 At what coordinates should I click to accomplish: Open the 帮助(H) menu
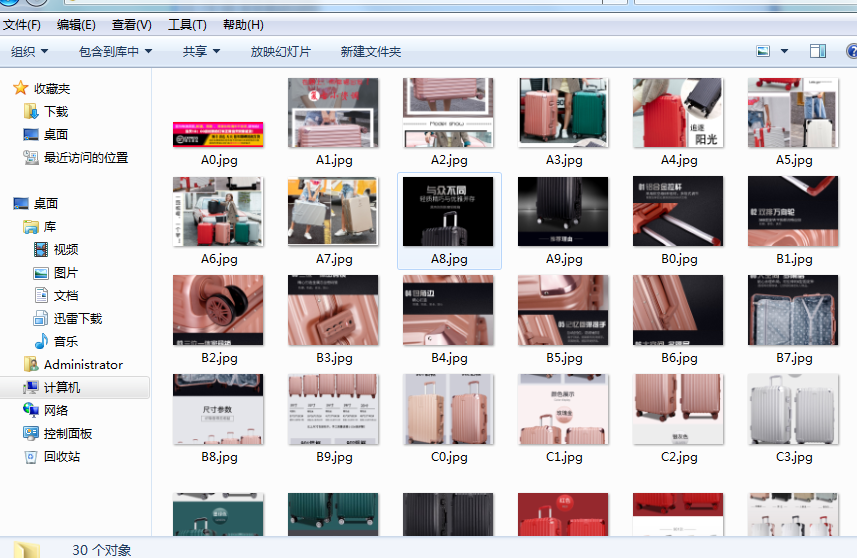click(x=243, y=25)
